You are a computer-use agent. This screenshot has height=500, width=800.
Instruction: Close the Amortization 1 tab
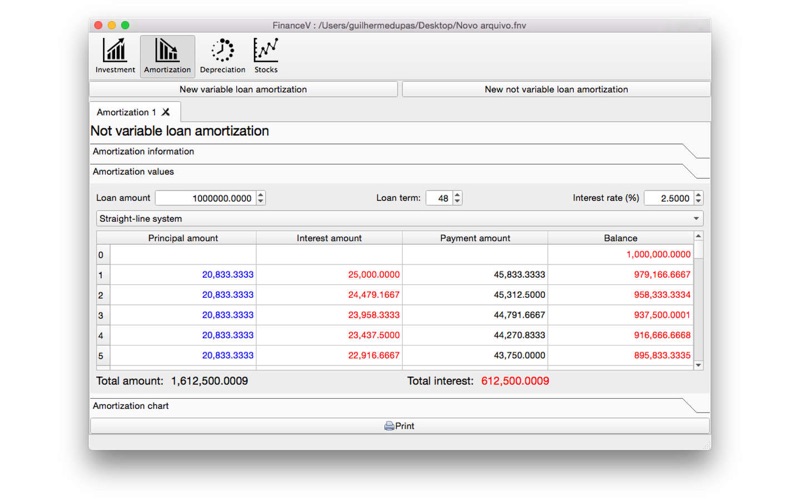click(166, 112)
